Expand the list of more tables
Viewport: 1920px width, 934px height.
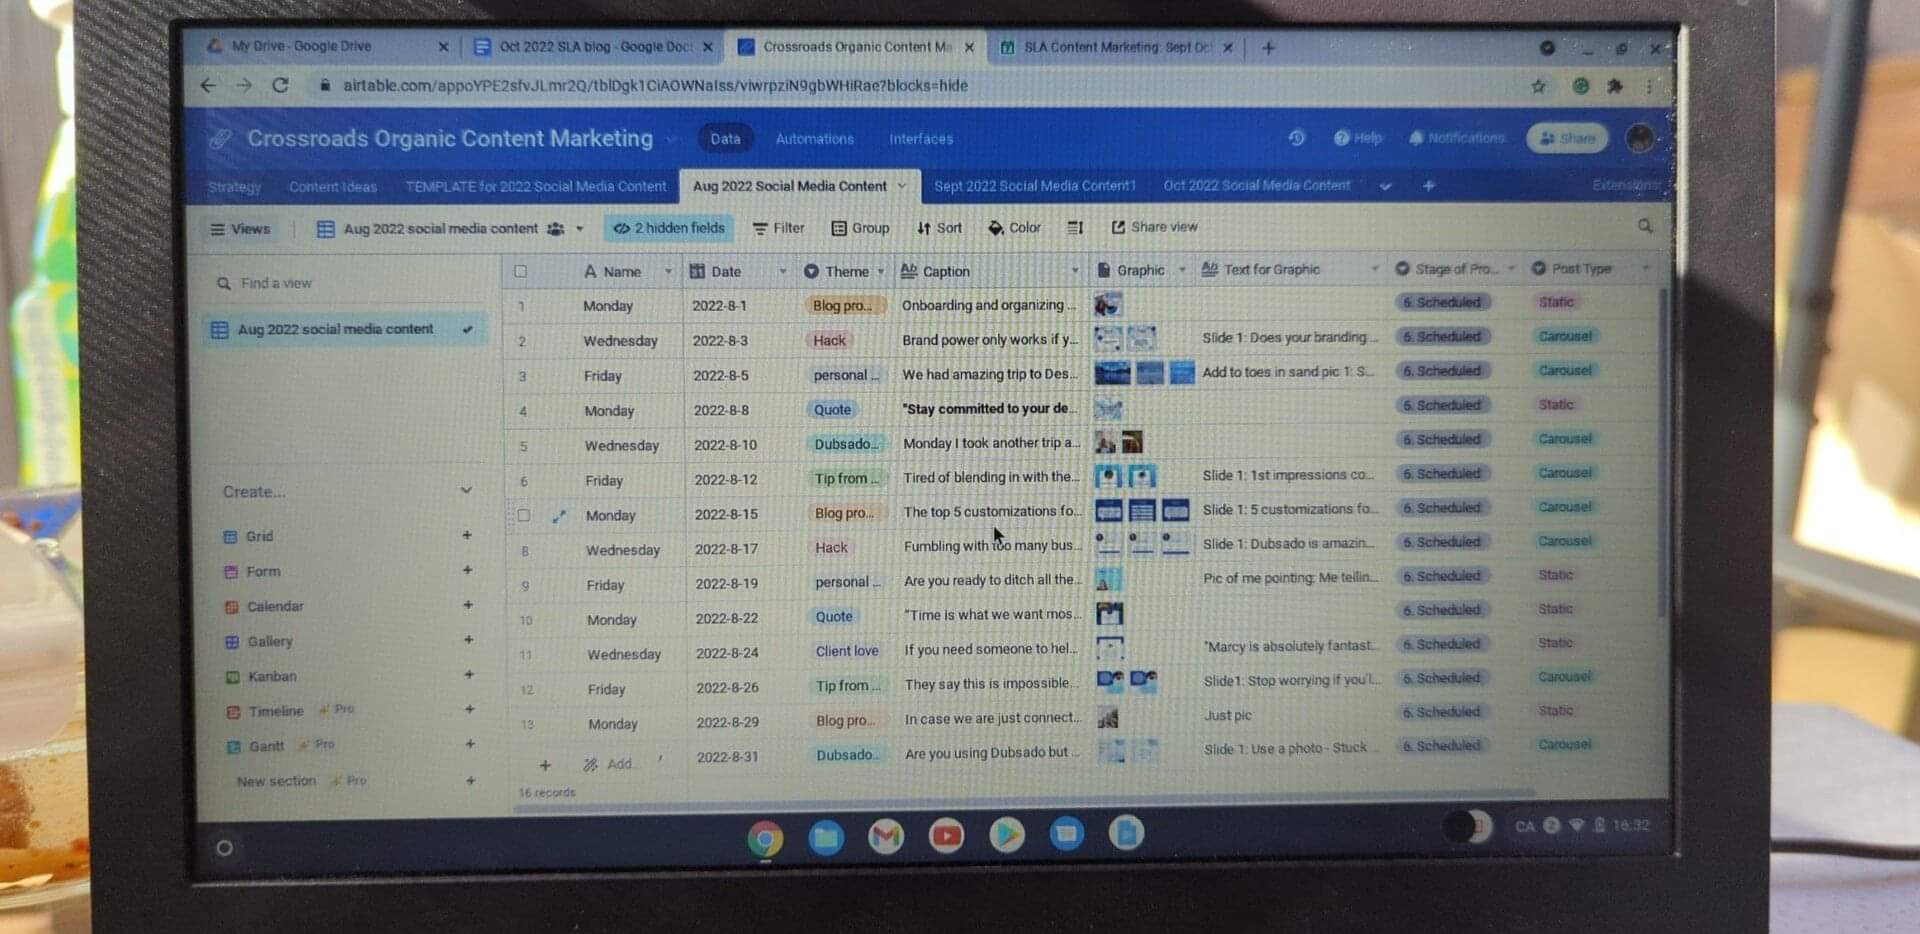click(x=1385, y=186)
